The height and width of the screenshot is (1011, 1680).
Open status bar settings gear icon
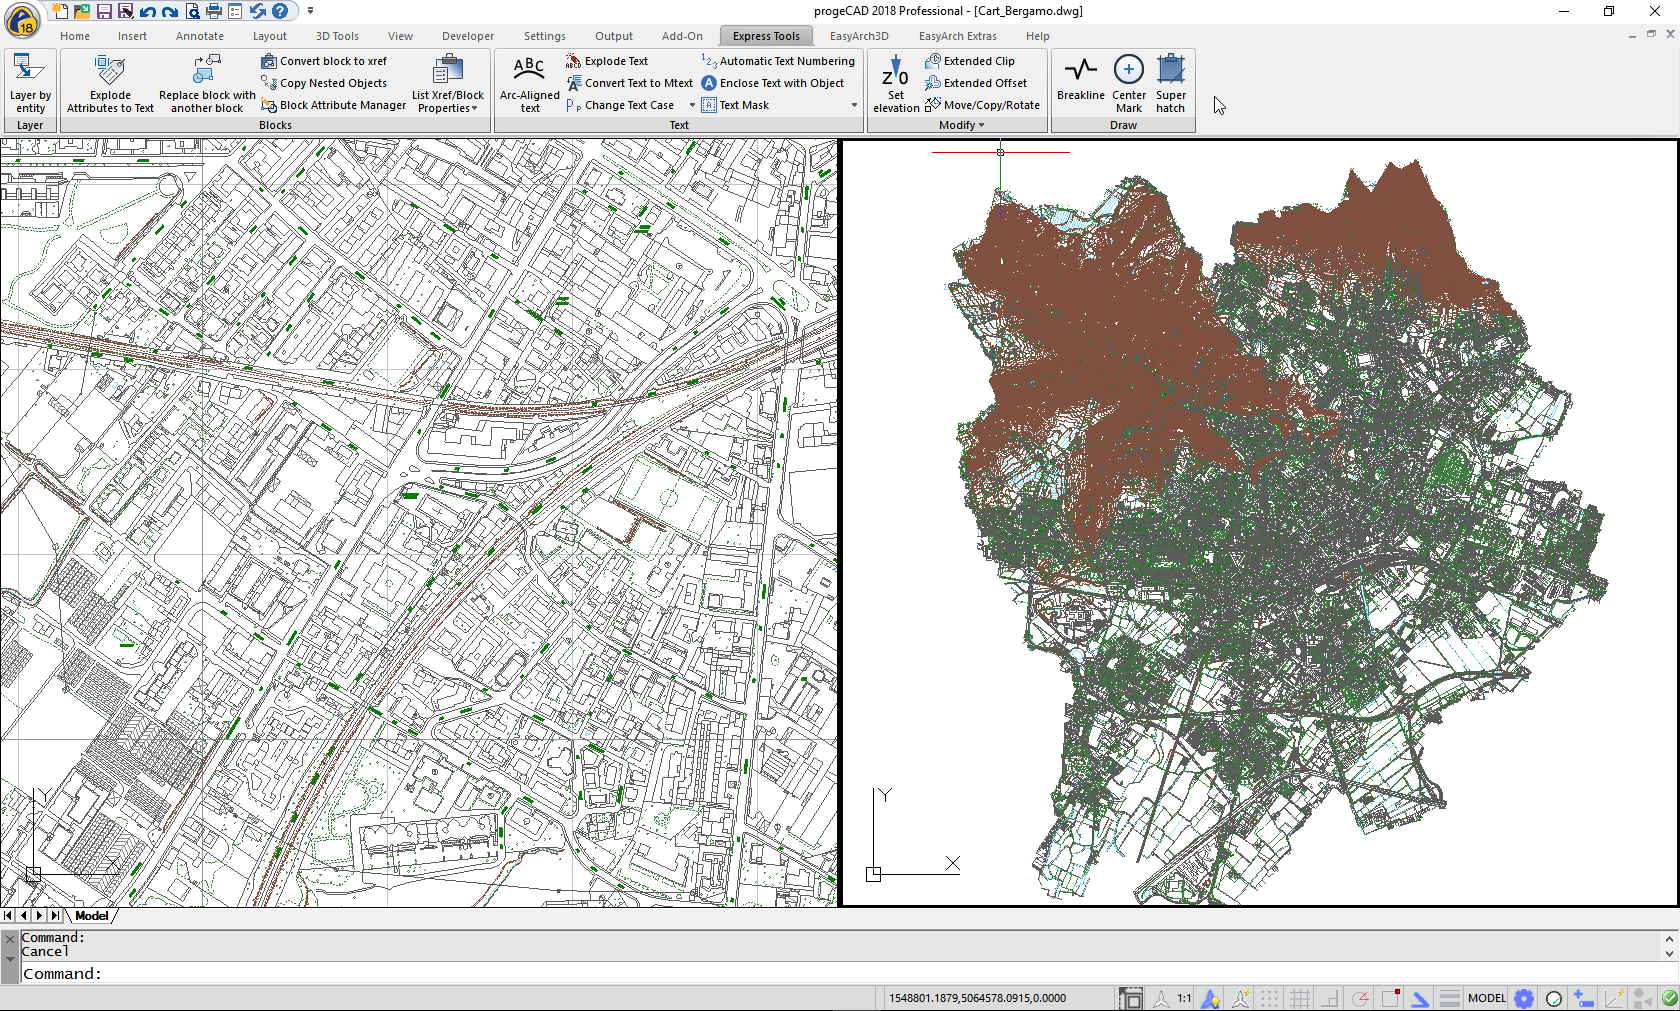click(1524, 998)
